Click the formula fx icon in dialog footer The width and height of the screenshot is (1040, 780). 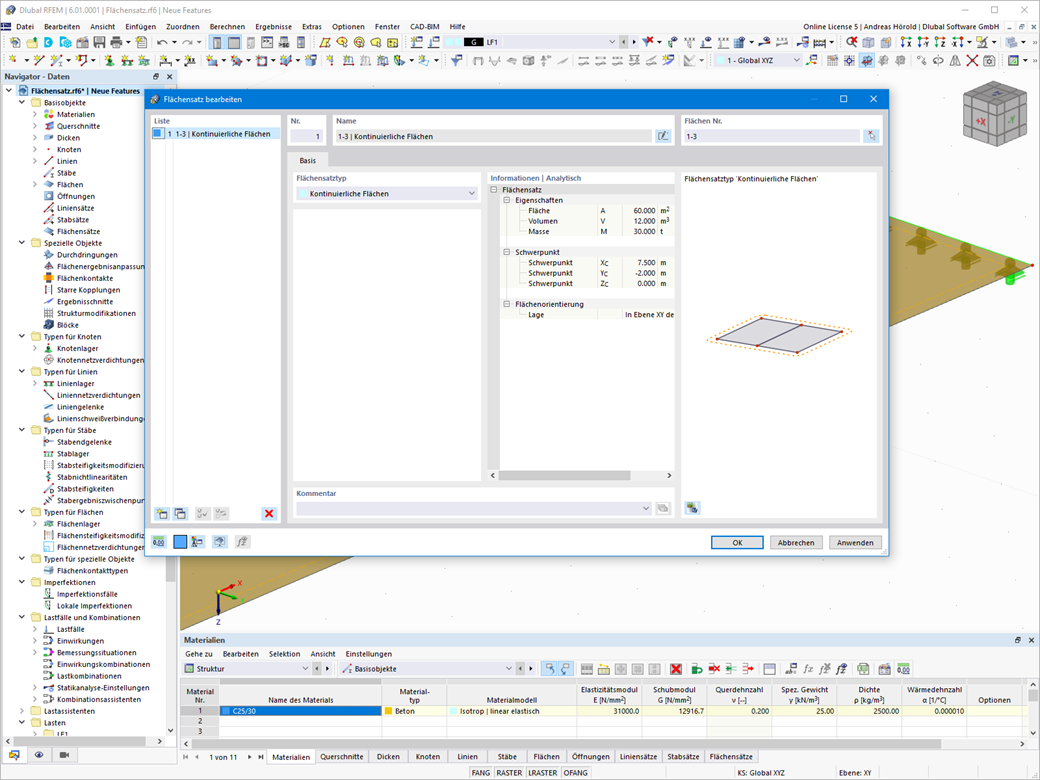click(242, 542)
